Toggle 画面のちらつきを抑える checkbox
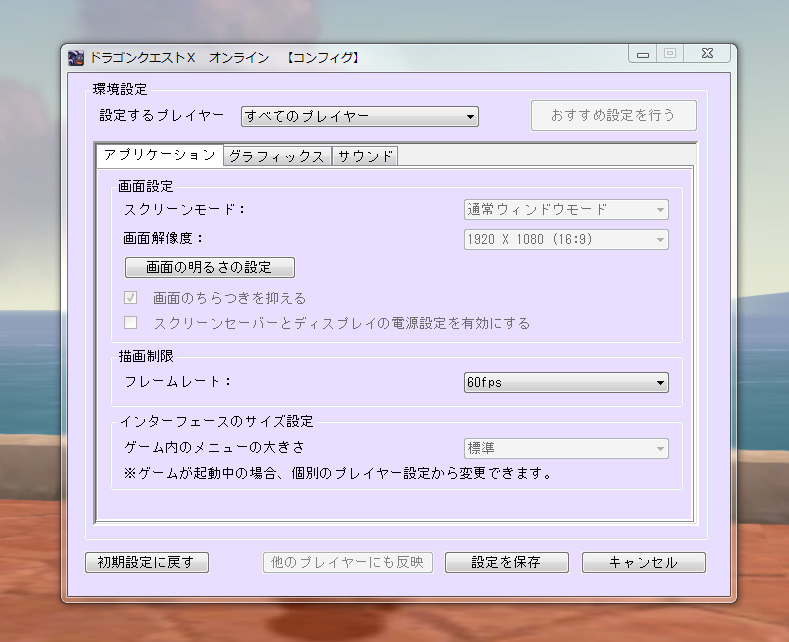 [x=130, y=298]
